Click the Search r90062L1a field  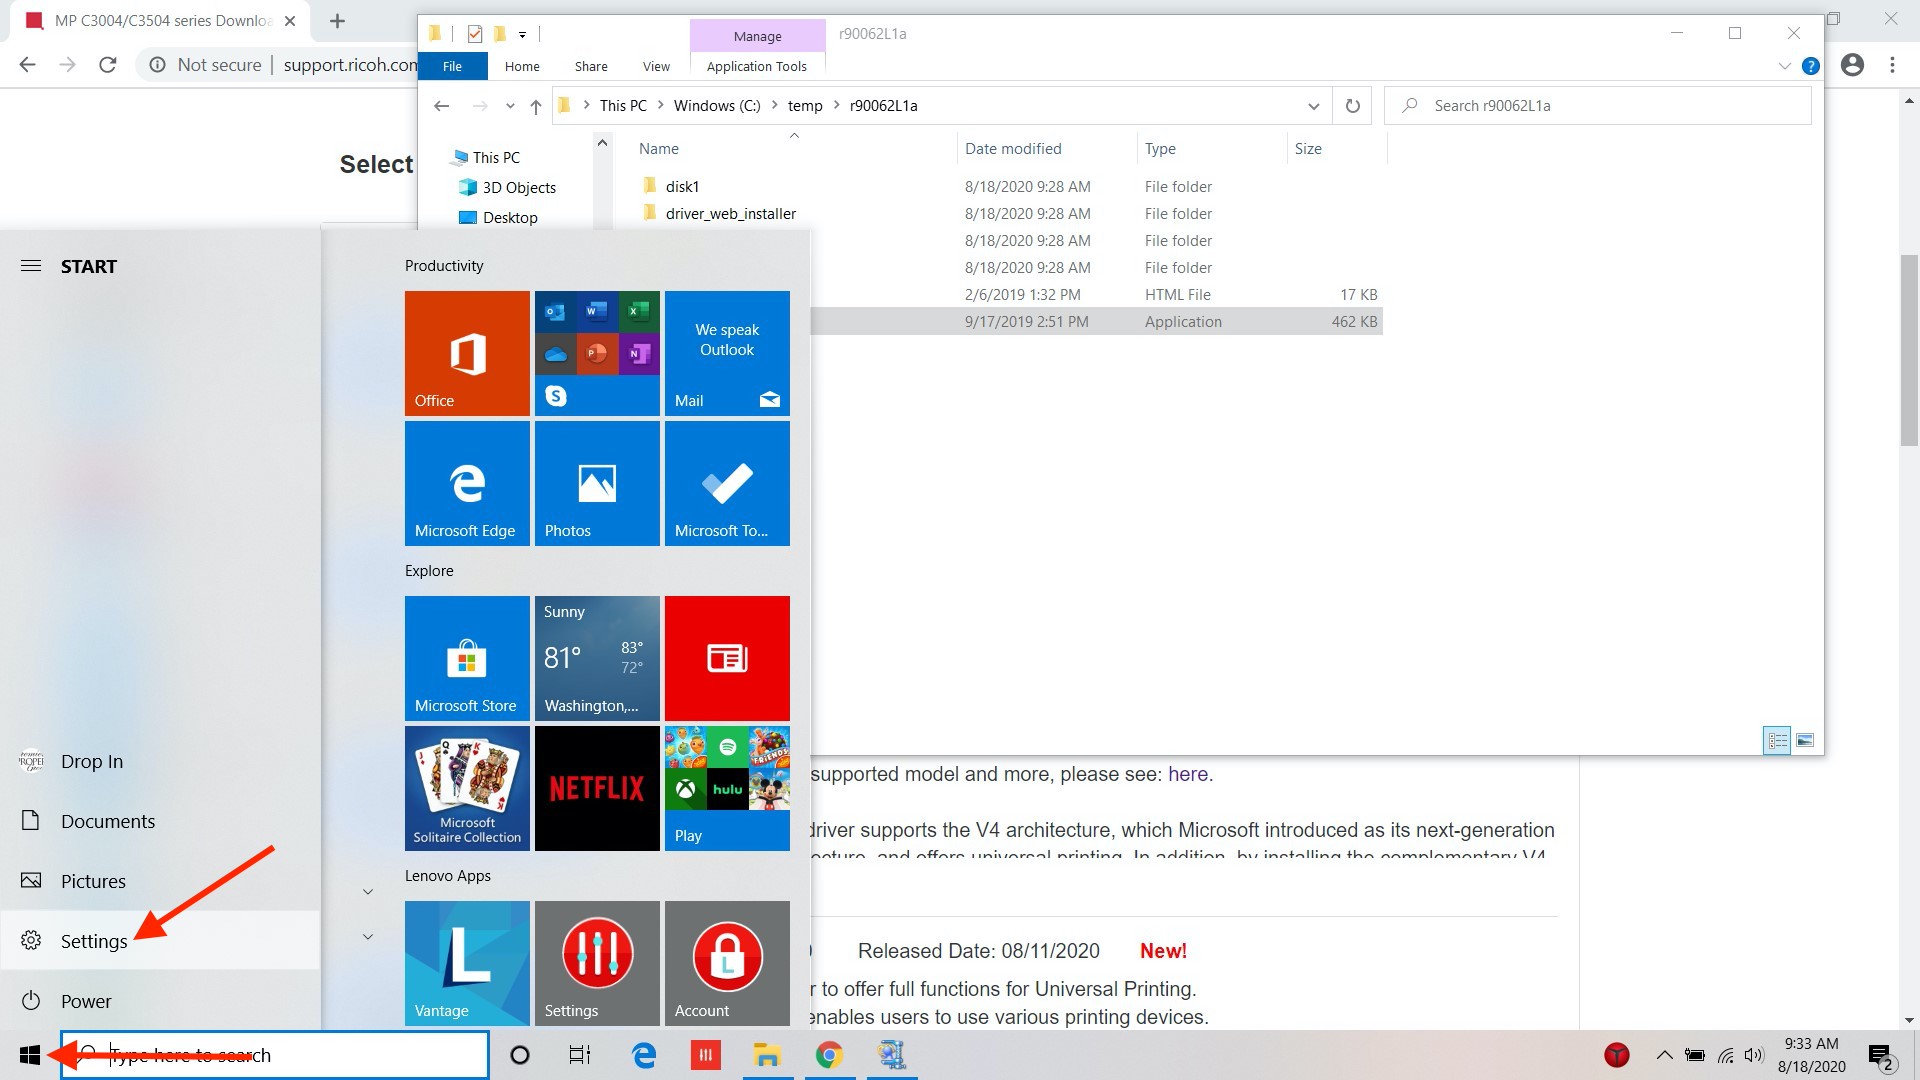click(1598, 106)
